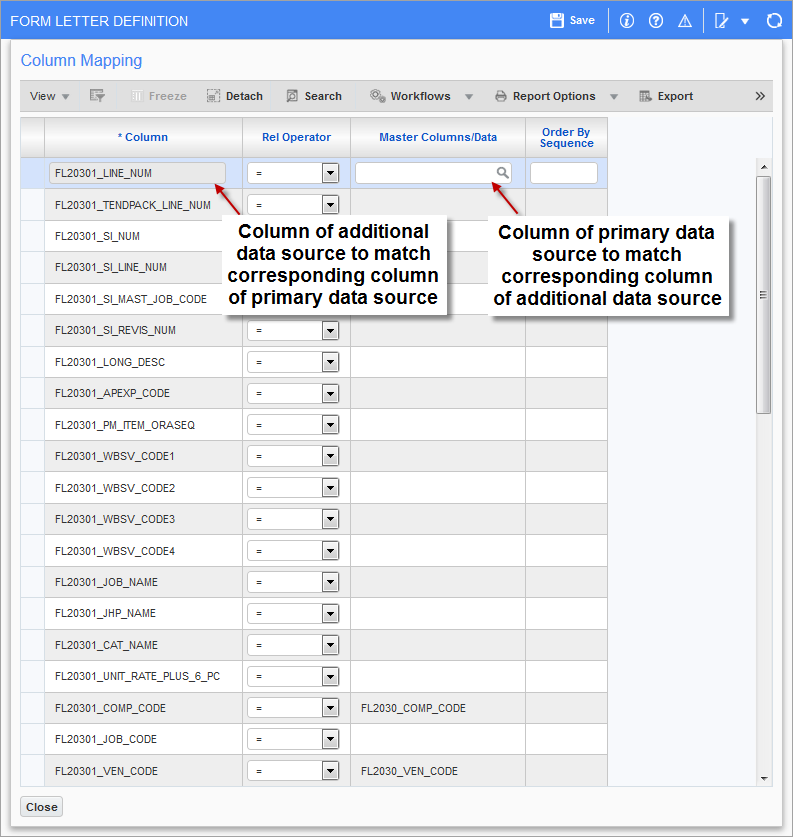Click the Workflows toolbar button
793x837 pixels.
pyautogui.click(x=410, y=96)
